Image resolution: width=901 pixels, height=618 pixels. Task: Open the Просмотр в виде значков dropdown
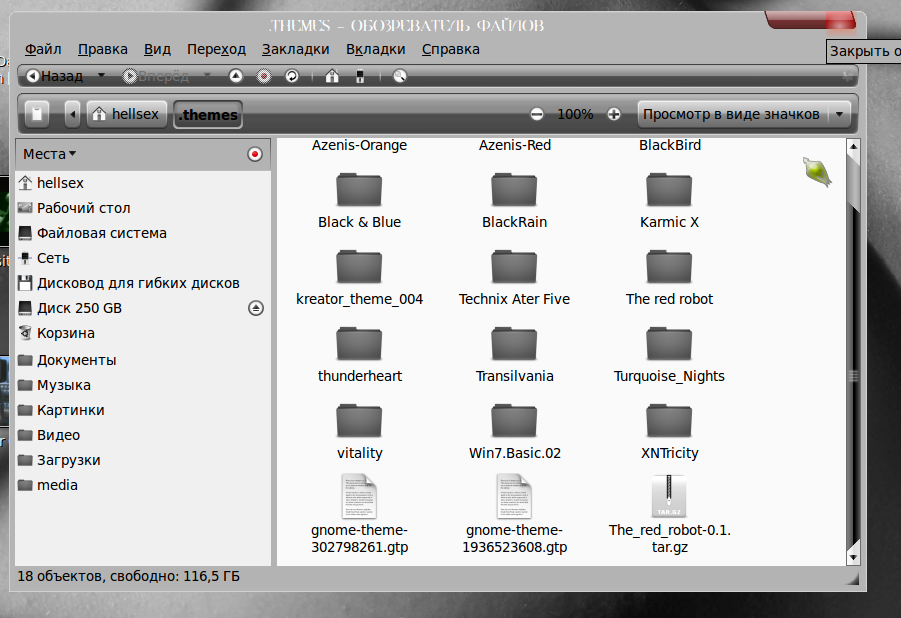(743, 114)
